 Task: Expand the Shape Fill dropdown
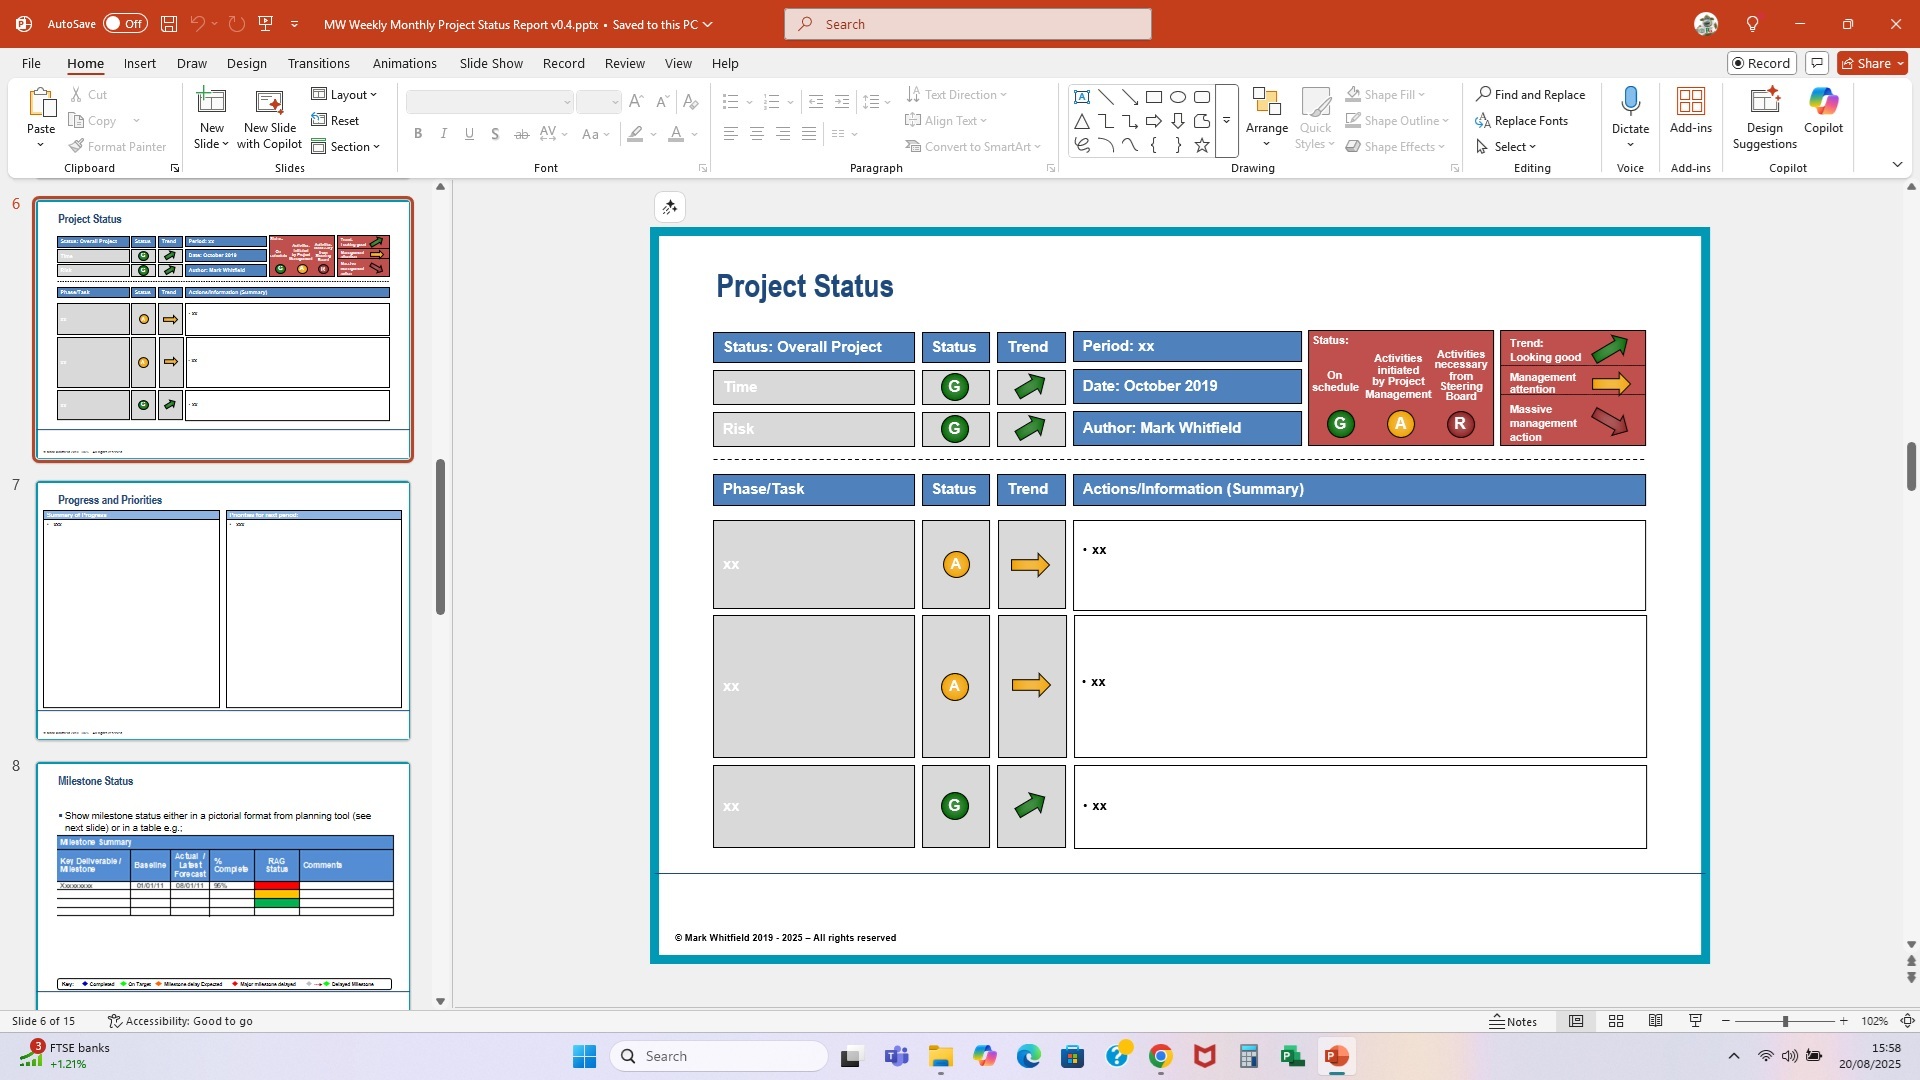coord(1424,94)
